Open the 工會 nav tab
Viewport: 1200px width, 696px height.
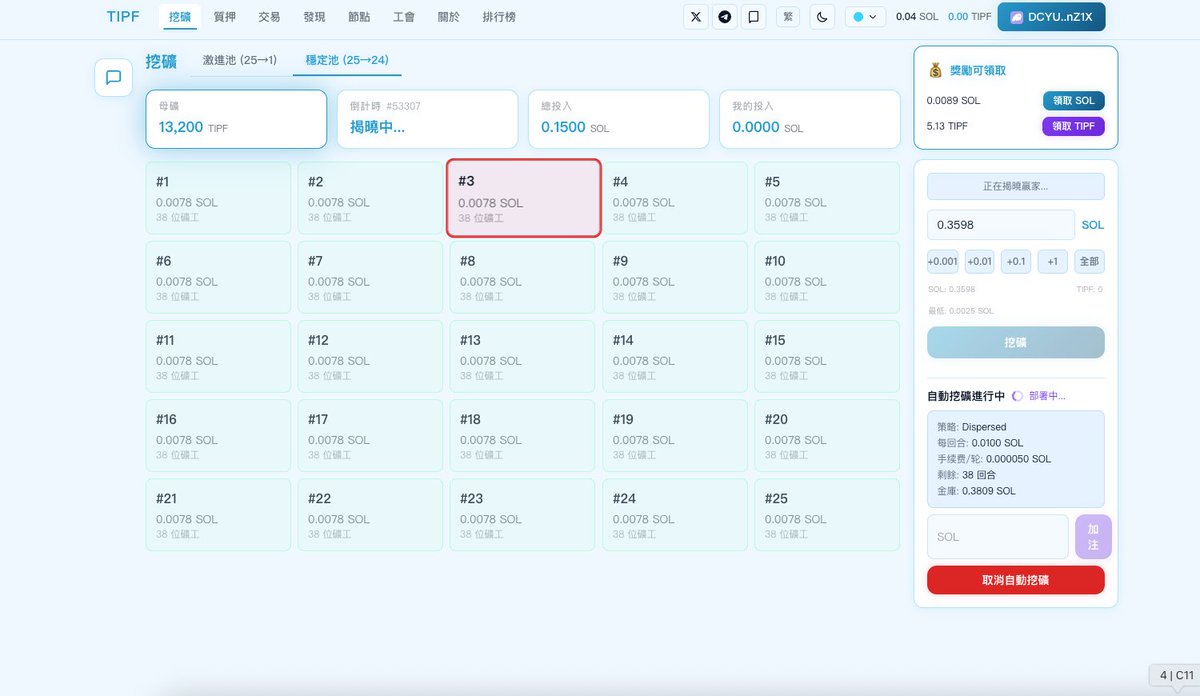click(x=404, y=17)
